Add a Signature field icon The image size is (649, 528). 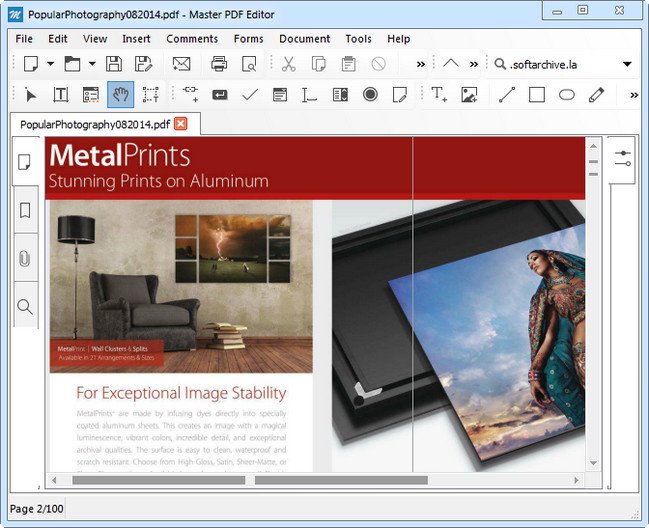(x=400, y=95)
